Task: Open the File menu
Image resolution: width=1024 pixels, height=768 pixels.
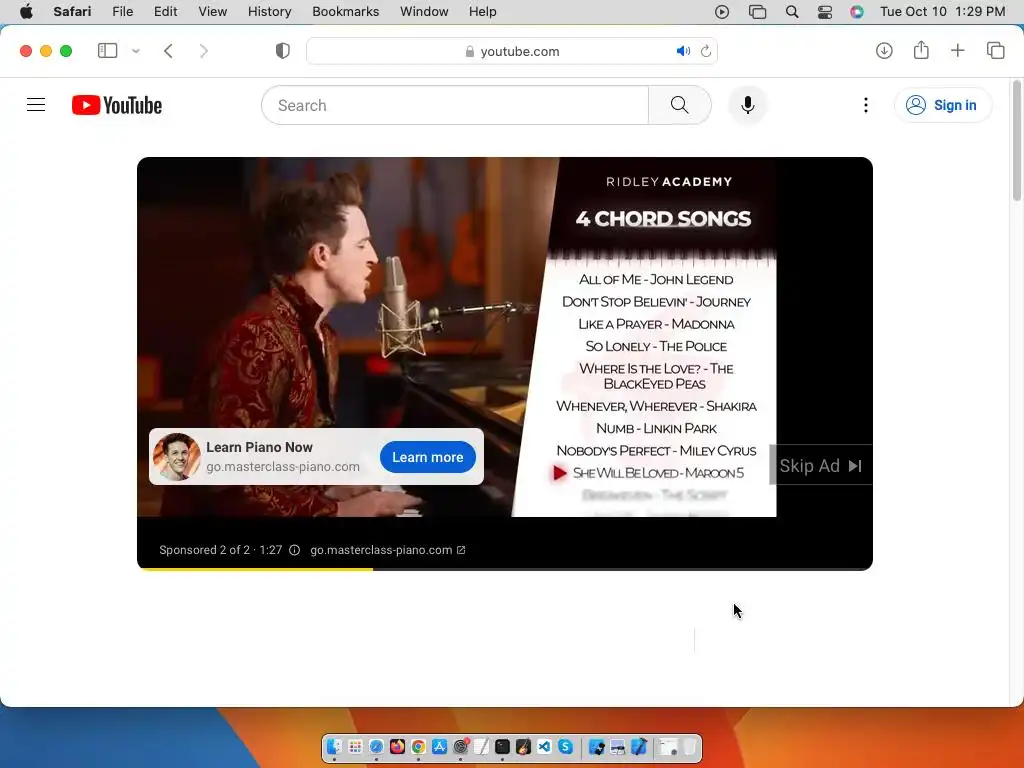Action: tap(122, 11)
